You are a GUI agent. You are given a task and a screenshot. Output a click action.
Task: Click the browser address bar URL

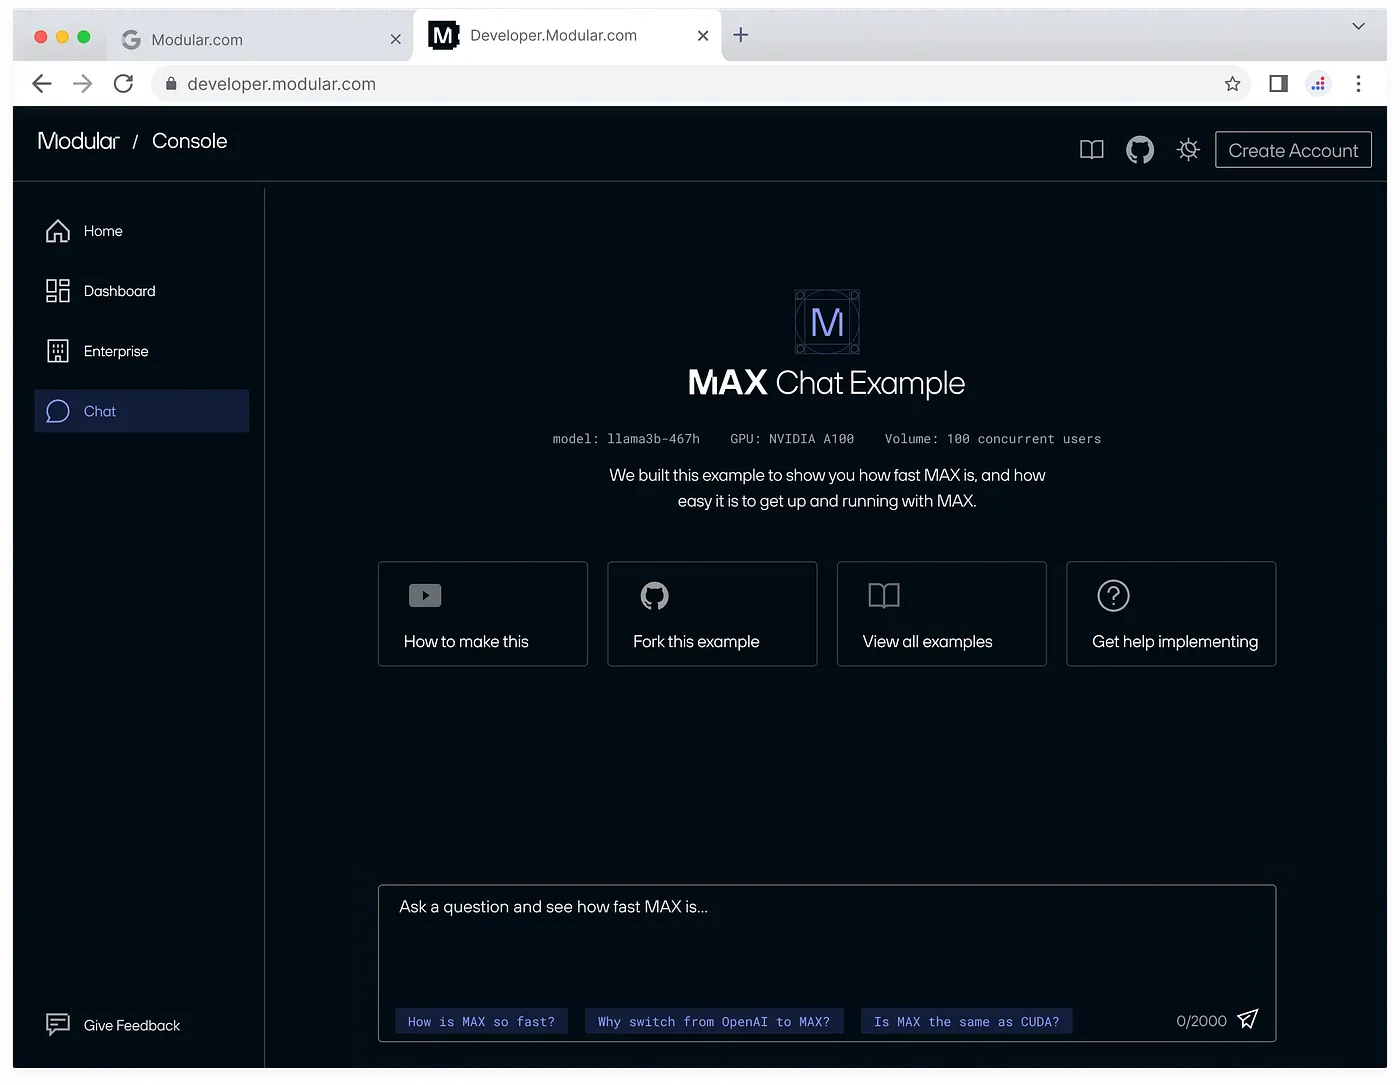point(282,84)
